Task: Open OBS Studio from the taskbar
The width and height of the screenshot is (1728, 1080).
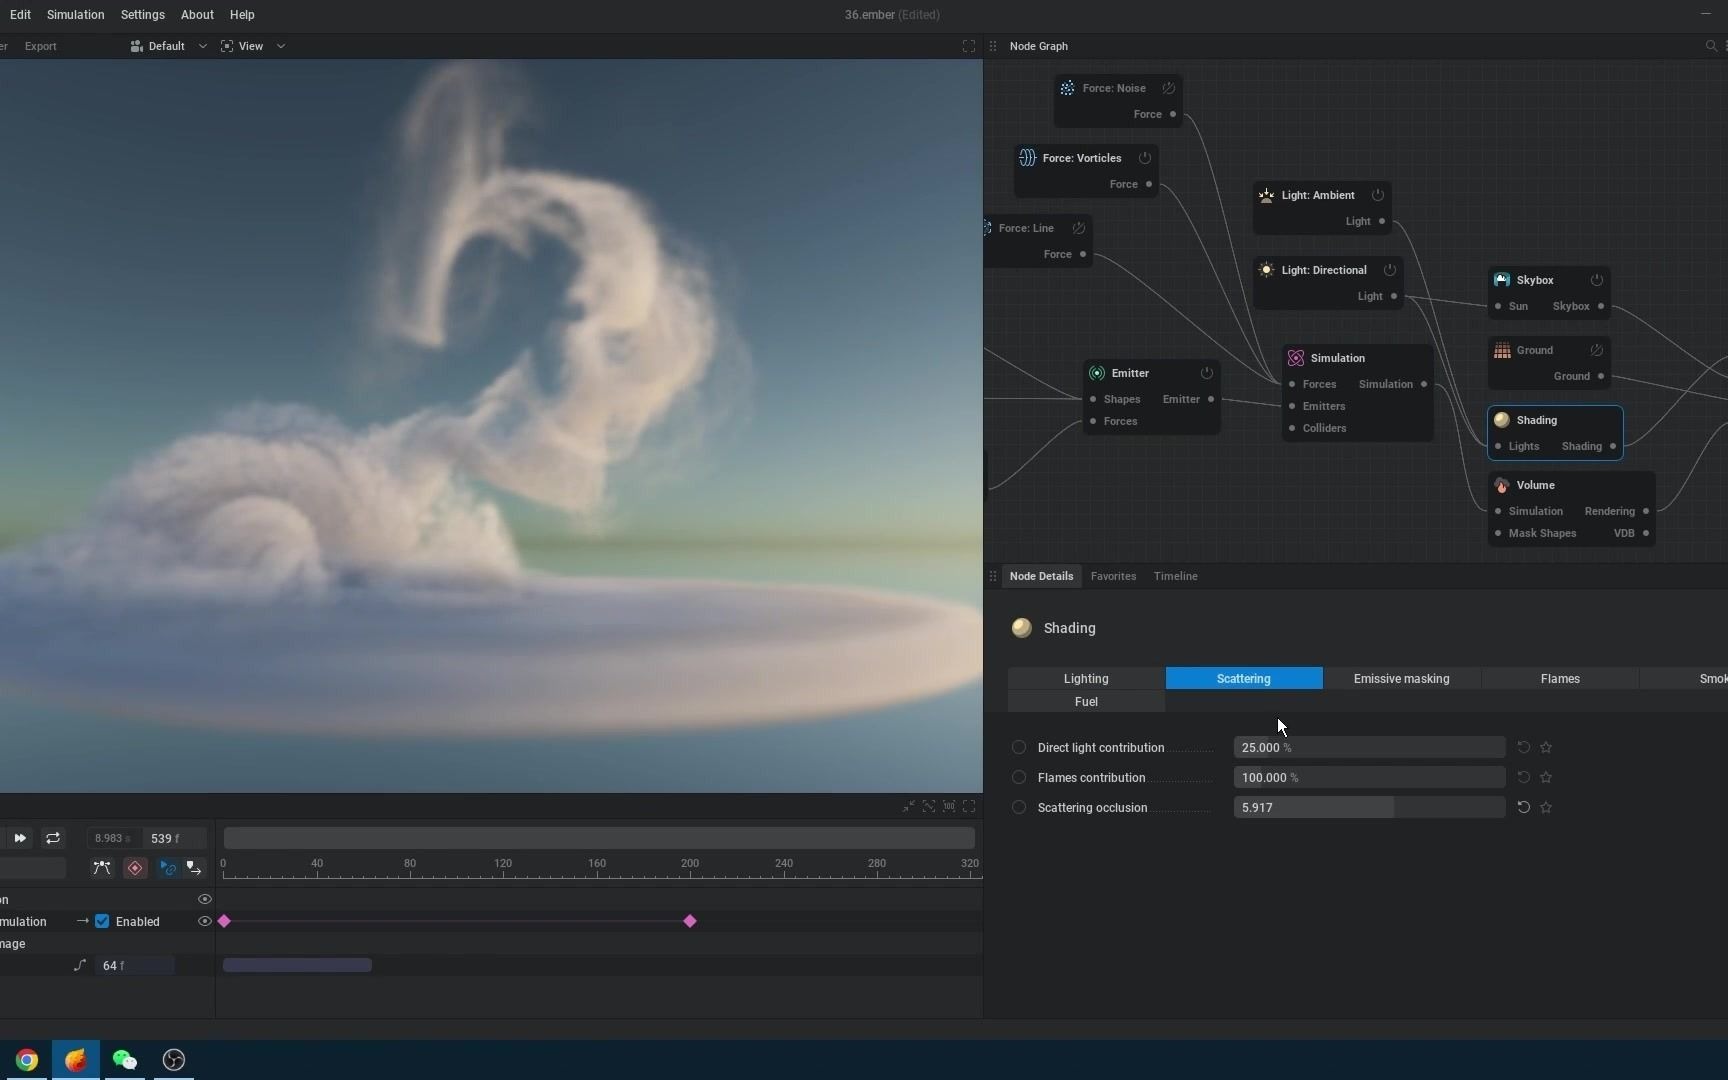Action: click(174, 1060)
